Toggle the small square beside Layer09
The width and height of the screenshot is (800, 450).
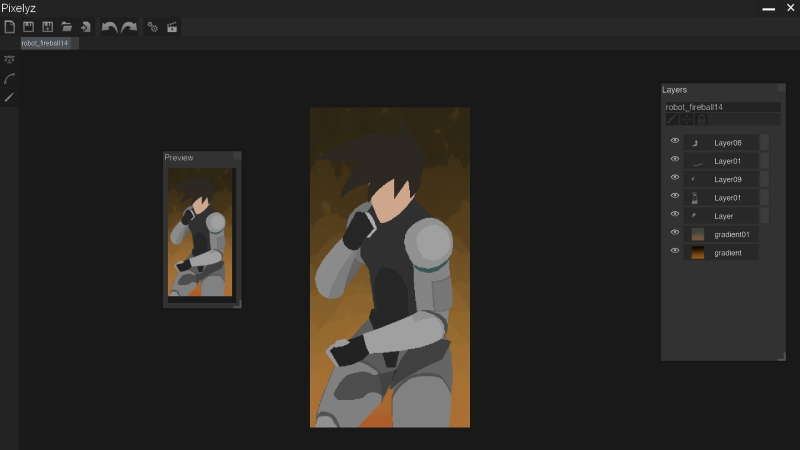point(764,179)
